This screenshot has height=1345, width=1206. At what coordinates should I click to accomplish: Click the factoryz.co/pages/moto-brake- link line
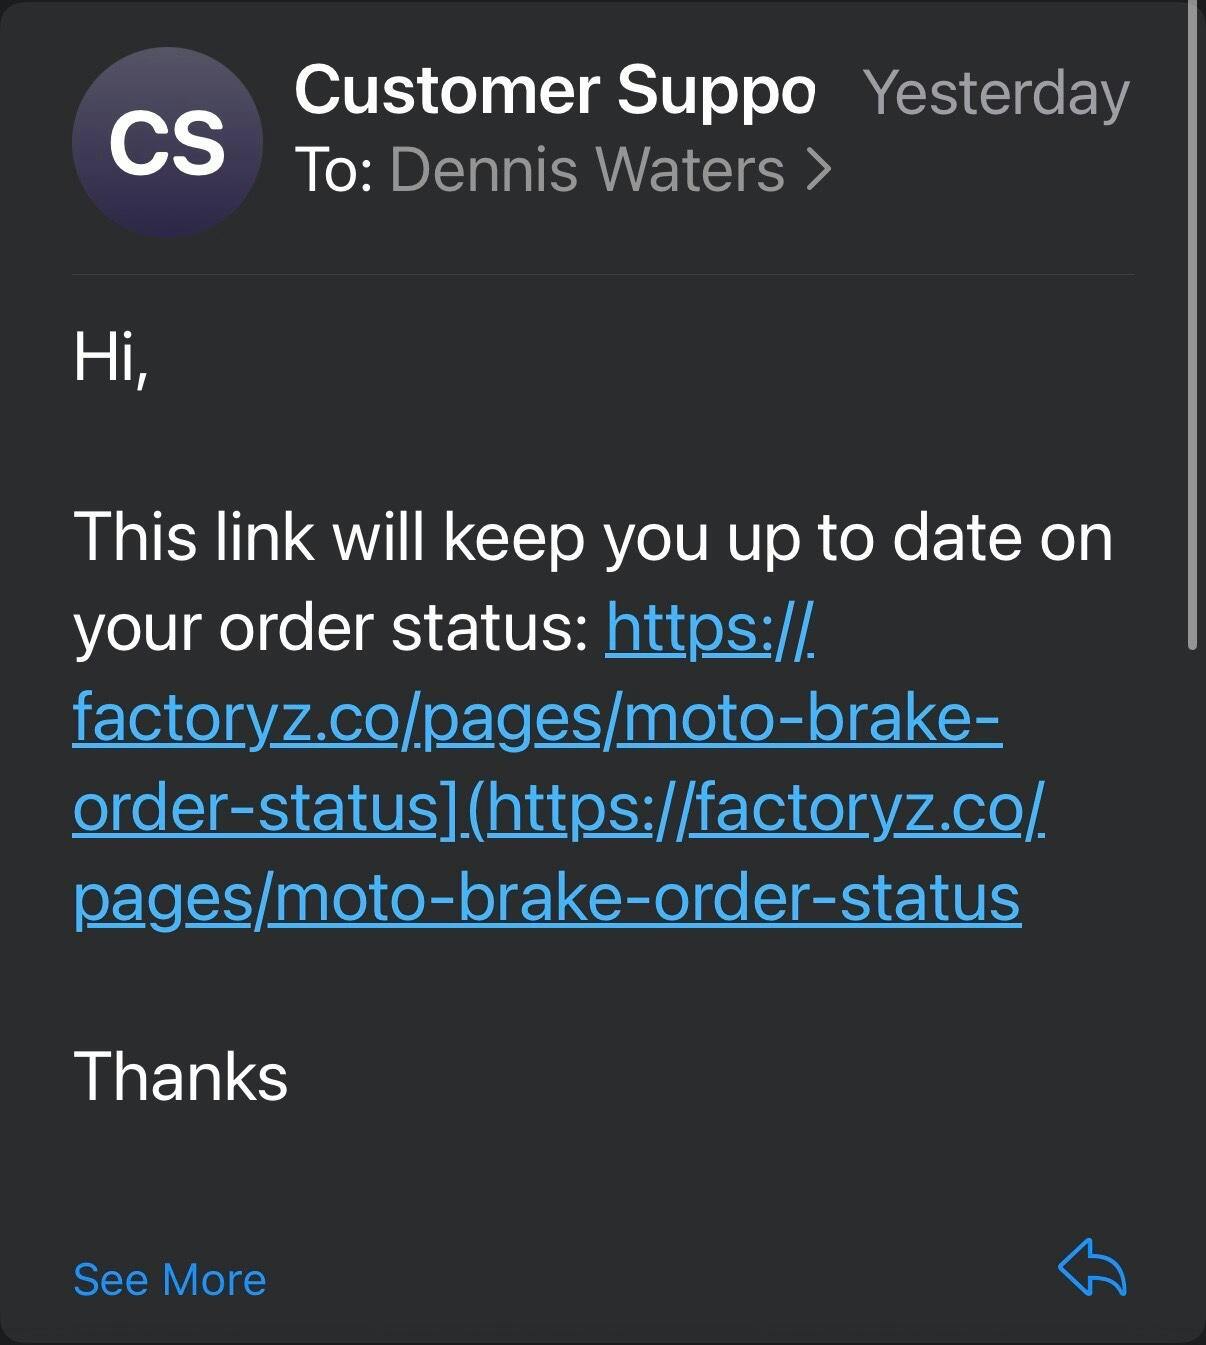(x=537, y=718)
